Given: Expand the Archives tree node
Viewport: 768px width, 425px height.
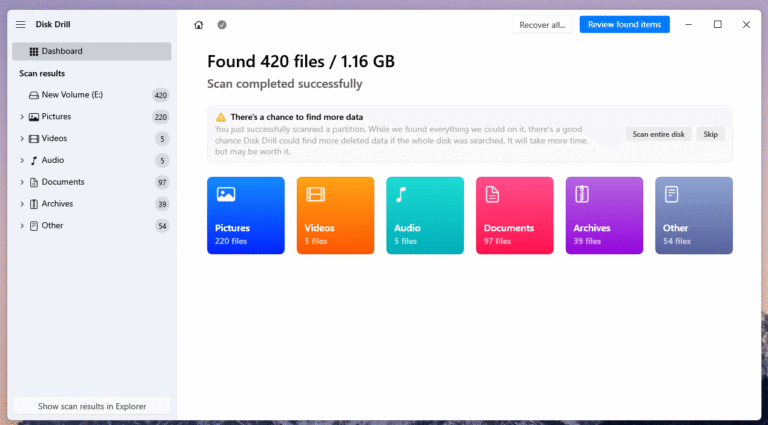Looking at the screenshot, I should 22,204.
